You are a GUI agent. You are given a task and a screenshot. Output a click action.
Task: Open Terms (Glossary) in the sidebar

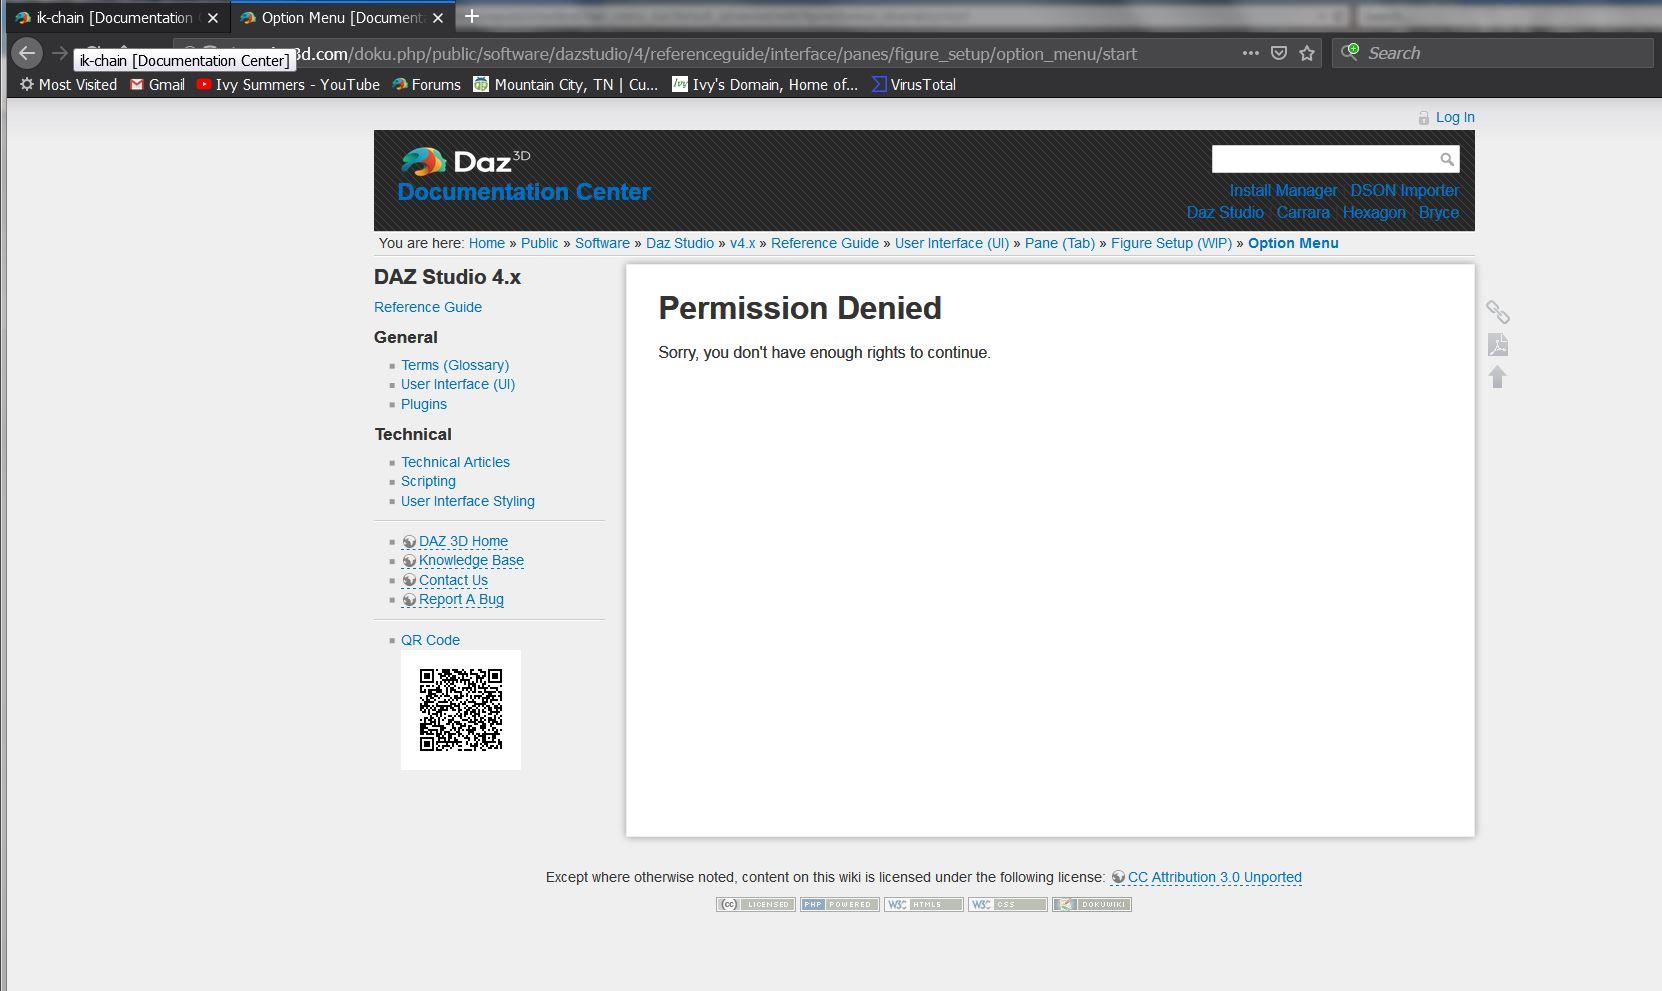pos(455,365)
